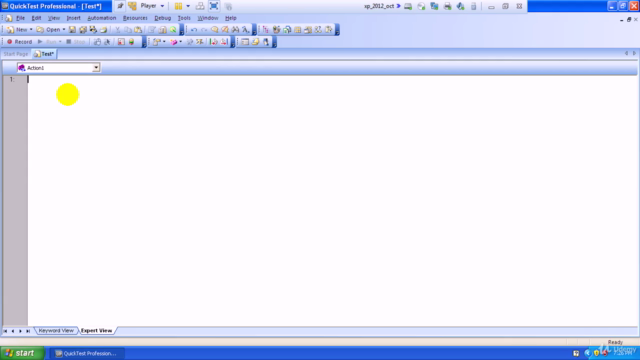The image size is (640, 360).
Task: Open the File menu
Action: tap(20, 18)
